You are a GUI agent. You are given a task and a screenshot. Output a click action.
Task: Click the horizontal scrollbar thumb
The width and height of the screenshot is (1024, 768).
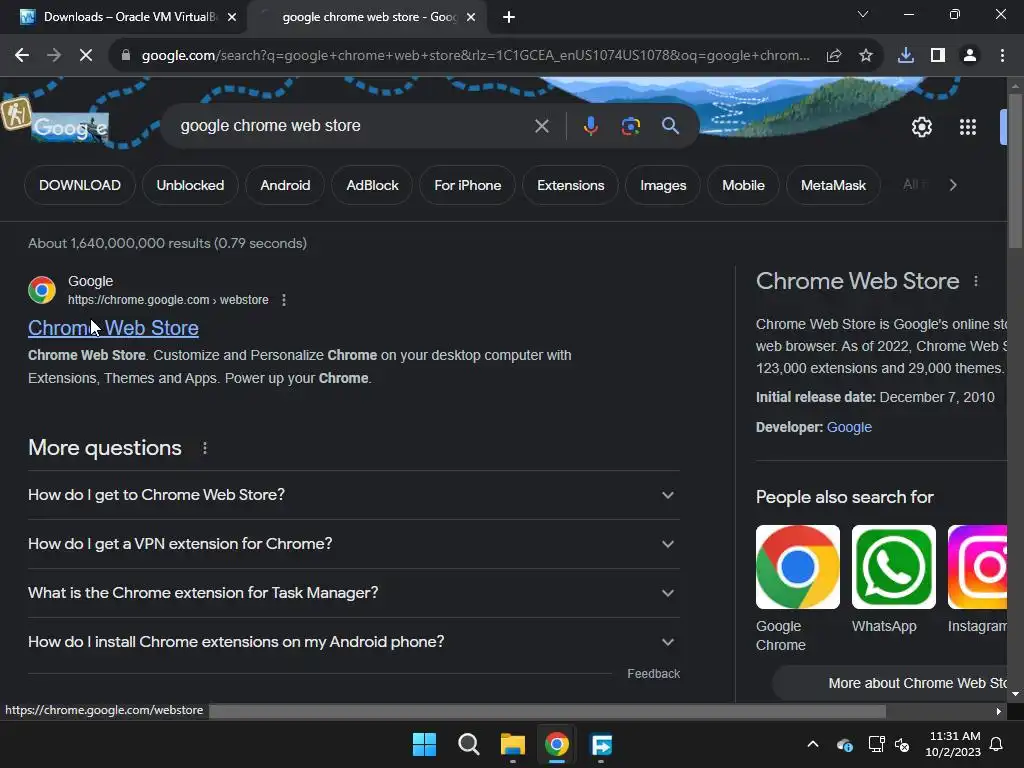547,711
